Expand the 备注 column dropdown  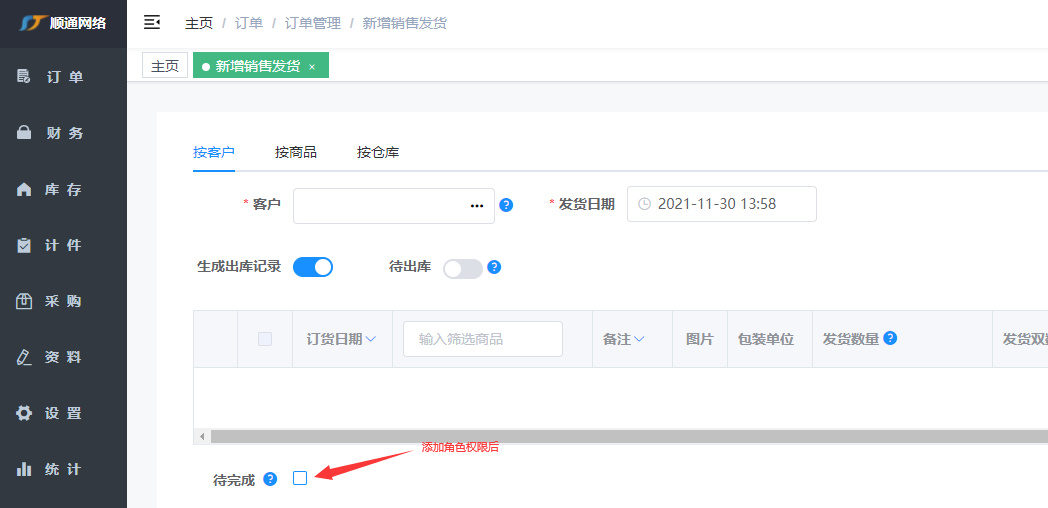point(639,339)
